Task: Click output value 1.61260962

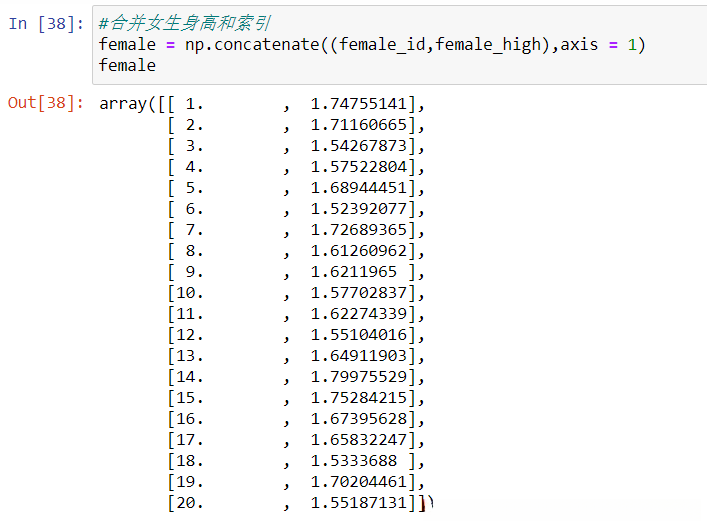Action: tap(358, 251)
